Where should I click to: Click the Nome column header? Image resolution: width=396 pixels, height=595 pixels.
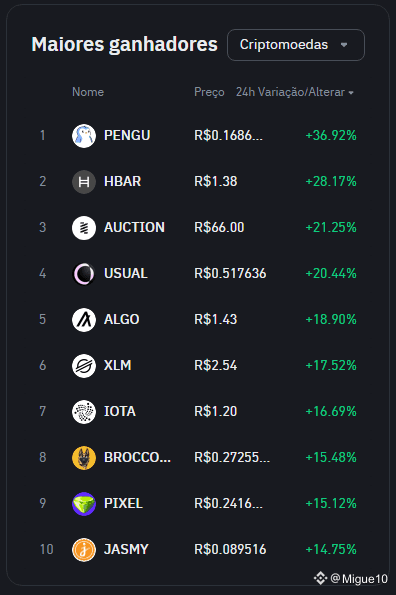88,92
